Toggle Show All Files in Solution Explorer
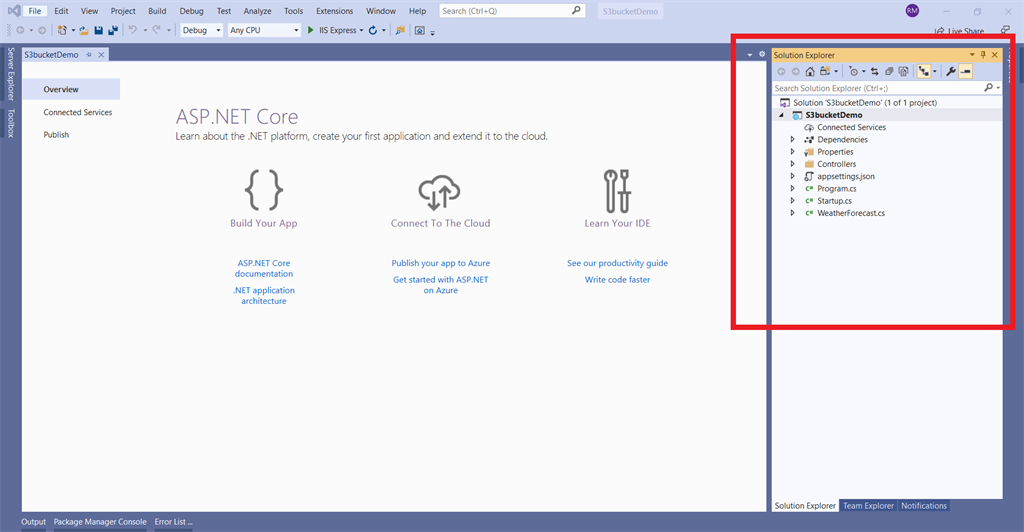 pyautogui.click(x=903, y=71)
